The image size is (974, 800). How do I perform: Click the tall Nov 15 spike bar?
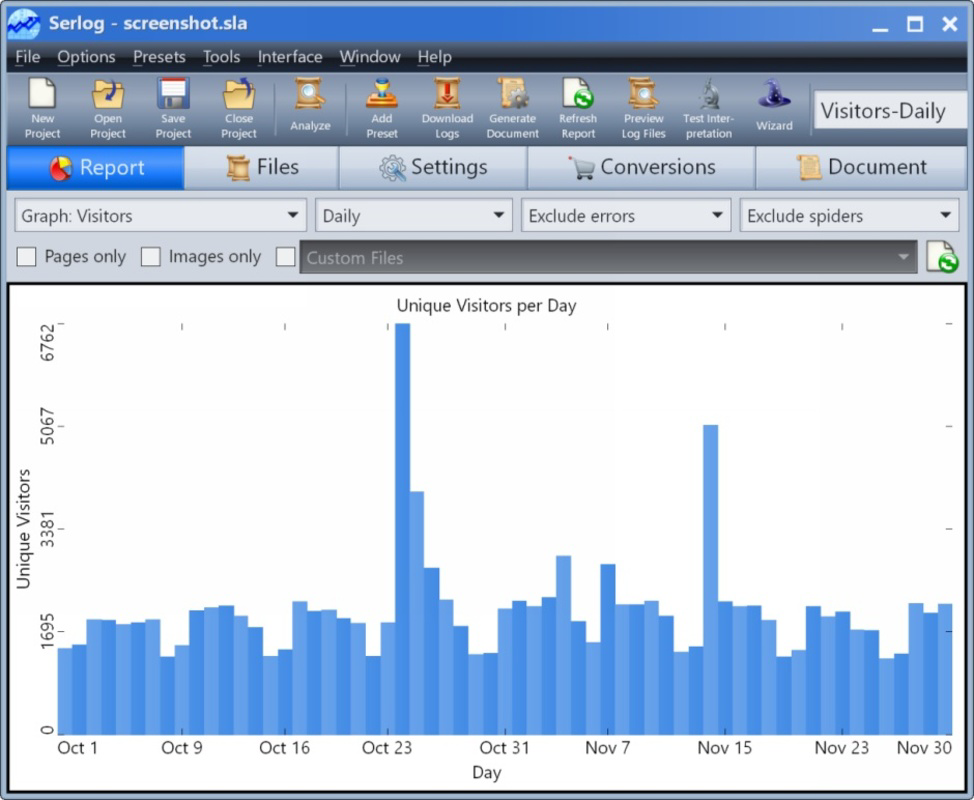tap(711, 580)
